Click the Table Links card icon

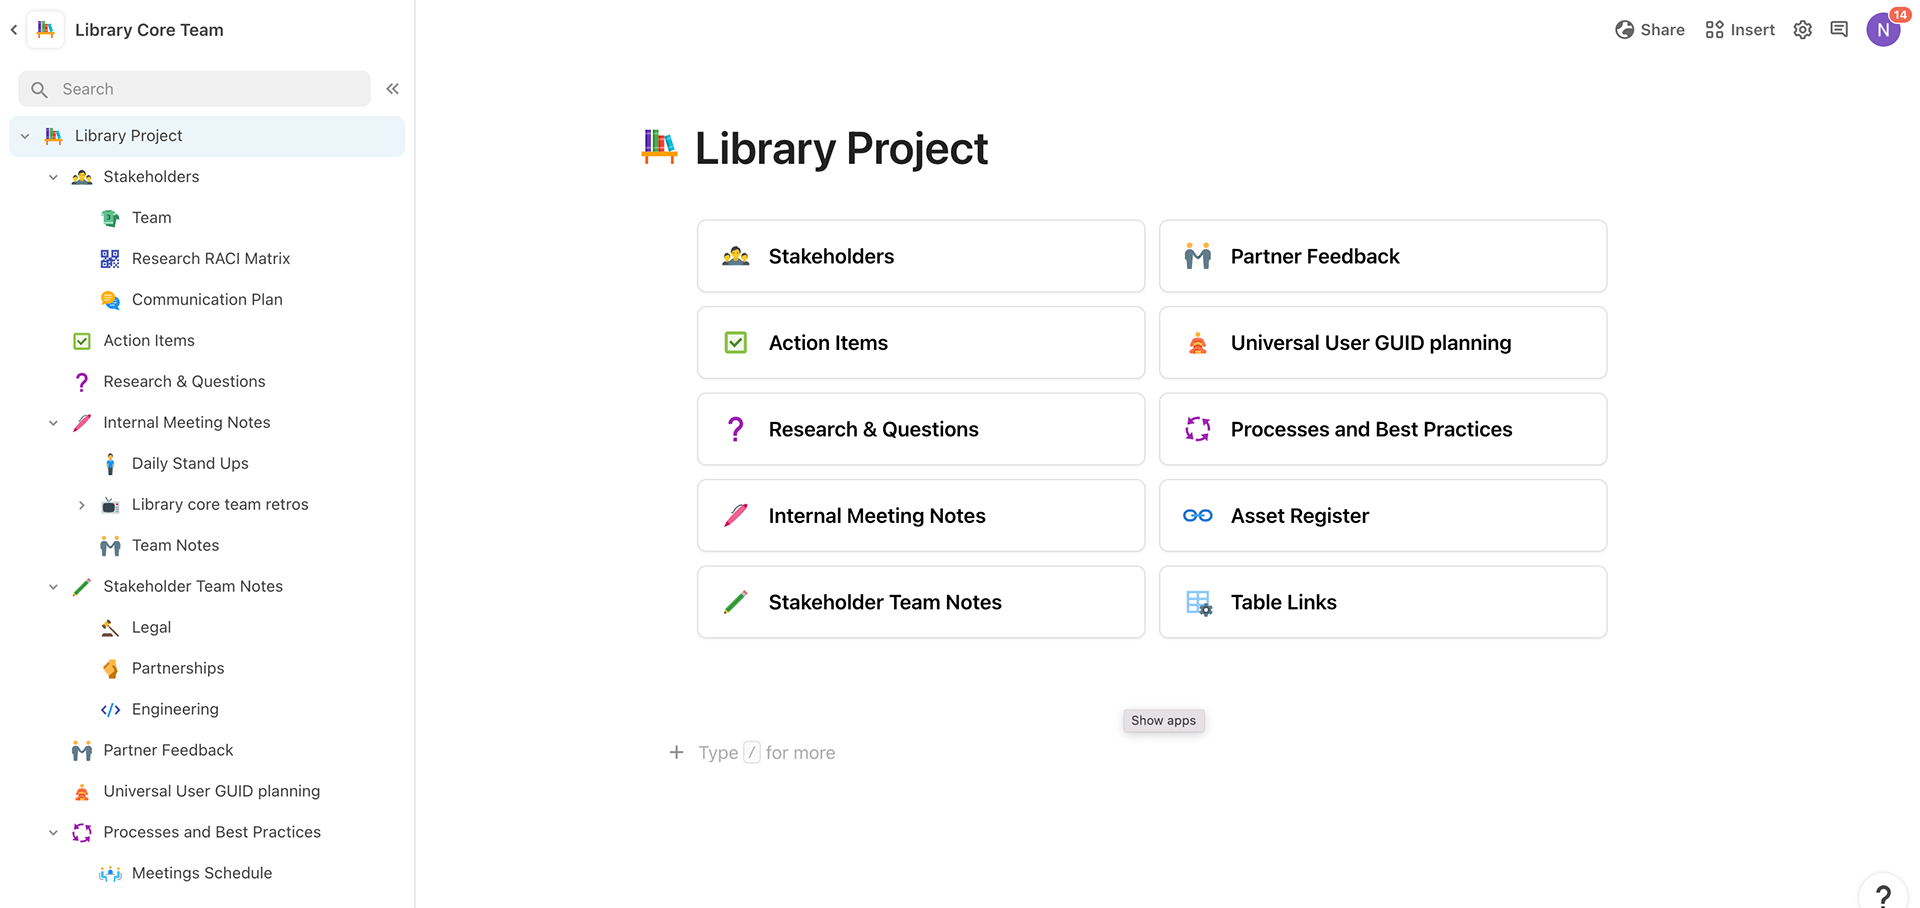pos(1198,602)
